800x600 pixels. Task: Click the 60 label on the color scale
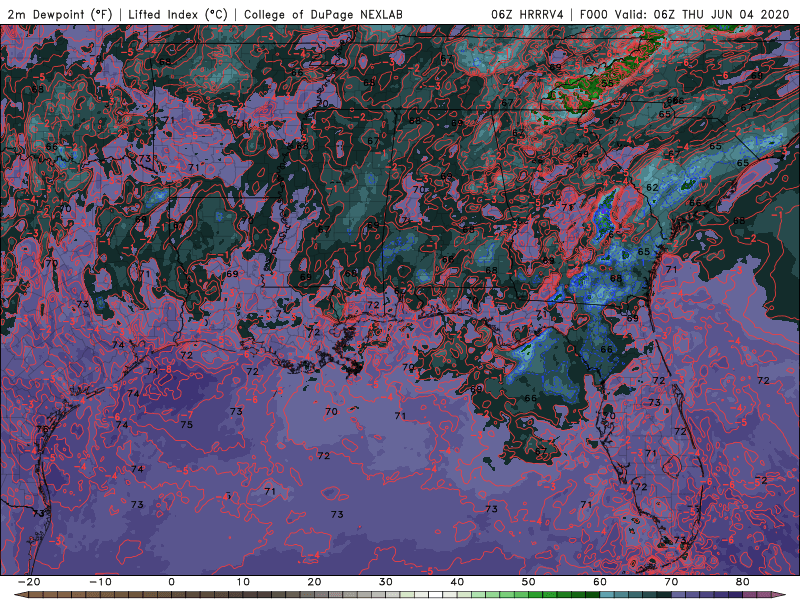600,582
